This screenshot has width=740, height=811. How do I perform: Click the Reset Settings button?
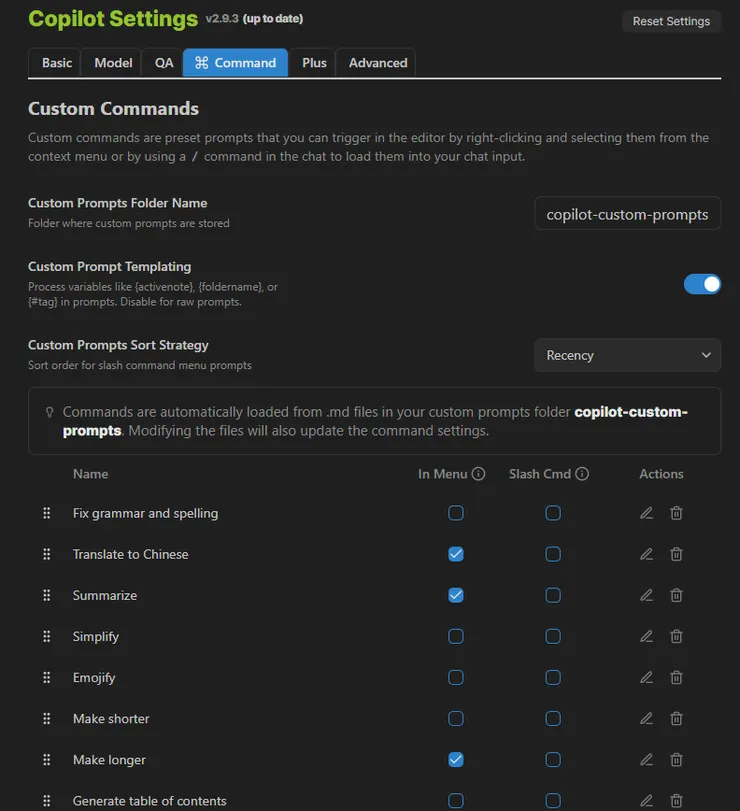pyautogui.click(x=671, y=21)
